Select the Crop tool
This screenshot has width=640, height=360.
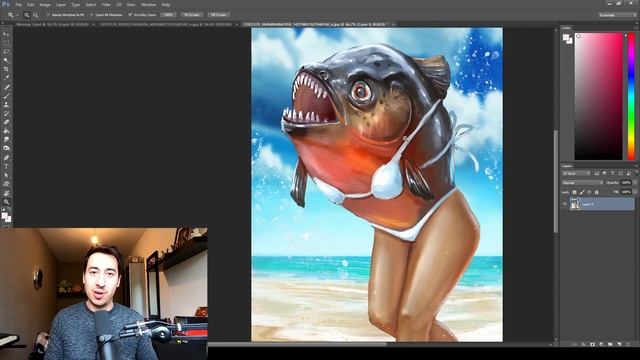pyautogui.click(x=6, y=69)
